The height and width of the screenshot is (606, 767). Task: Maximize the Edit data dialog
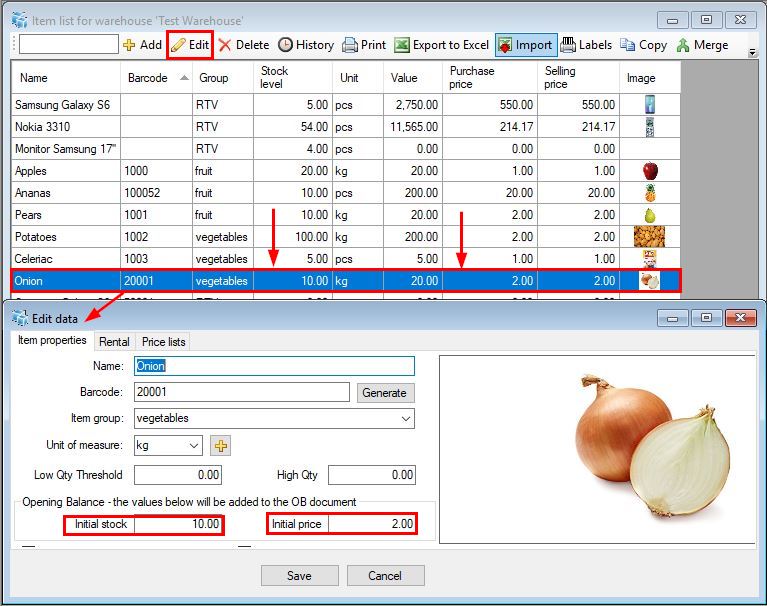tap(706, 318)
